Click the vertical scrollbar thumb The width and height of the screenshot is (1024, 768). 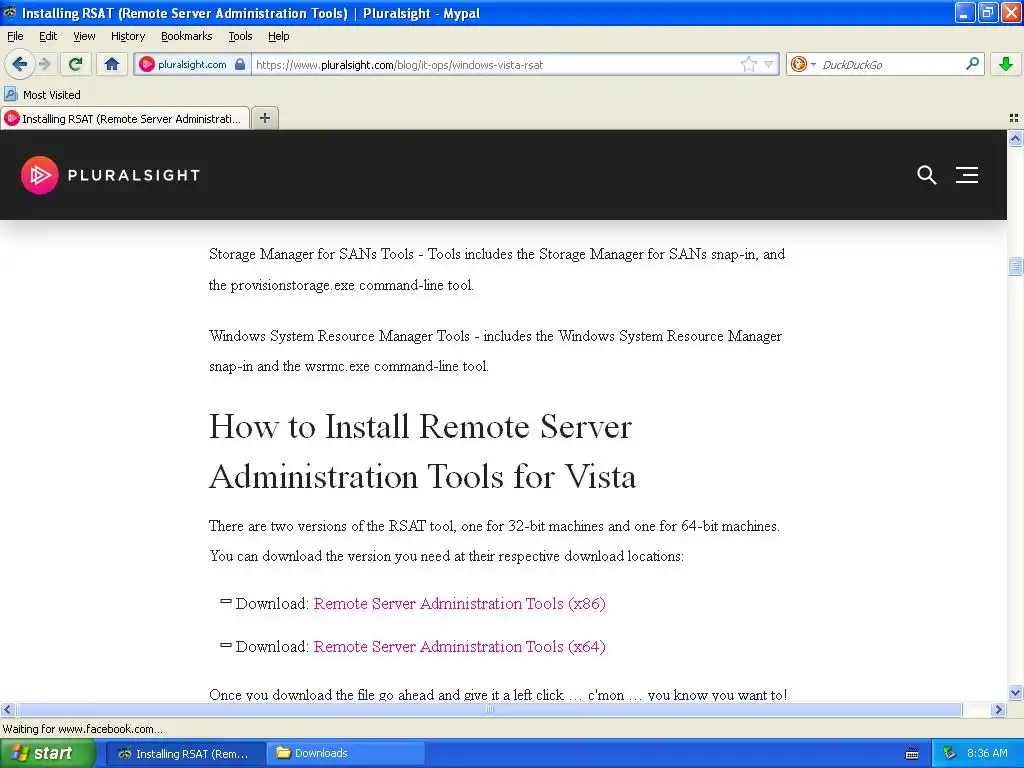pyautogui.click(x=1015, y=266)
